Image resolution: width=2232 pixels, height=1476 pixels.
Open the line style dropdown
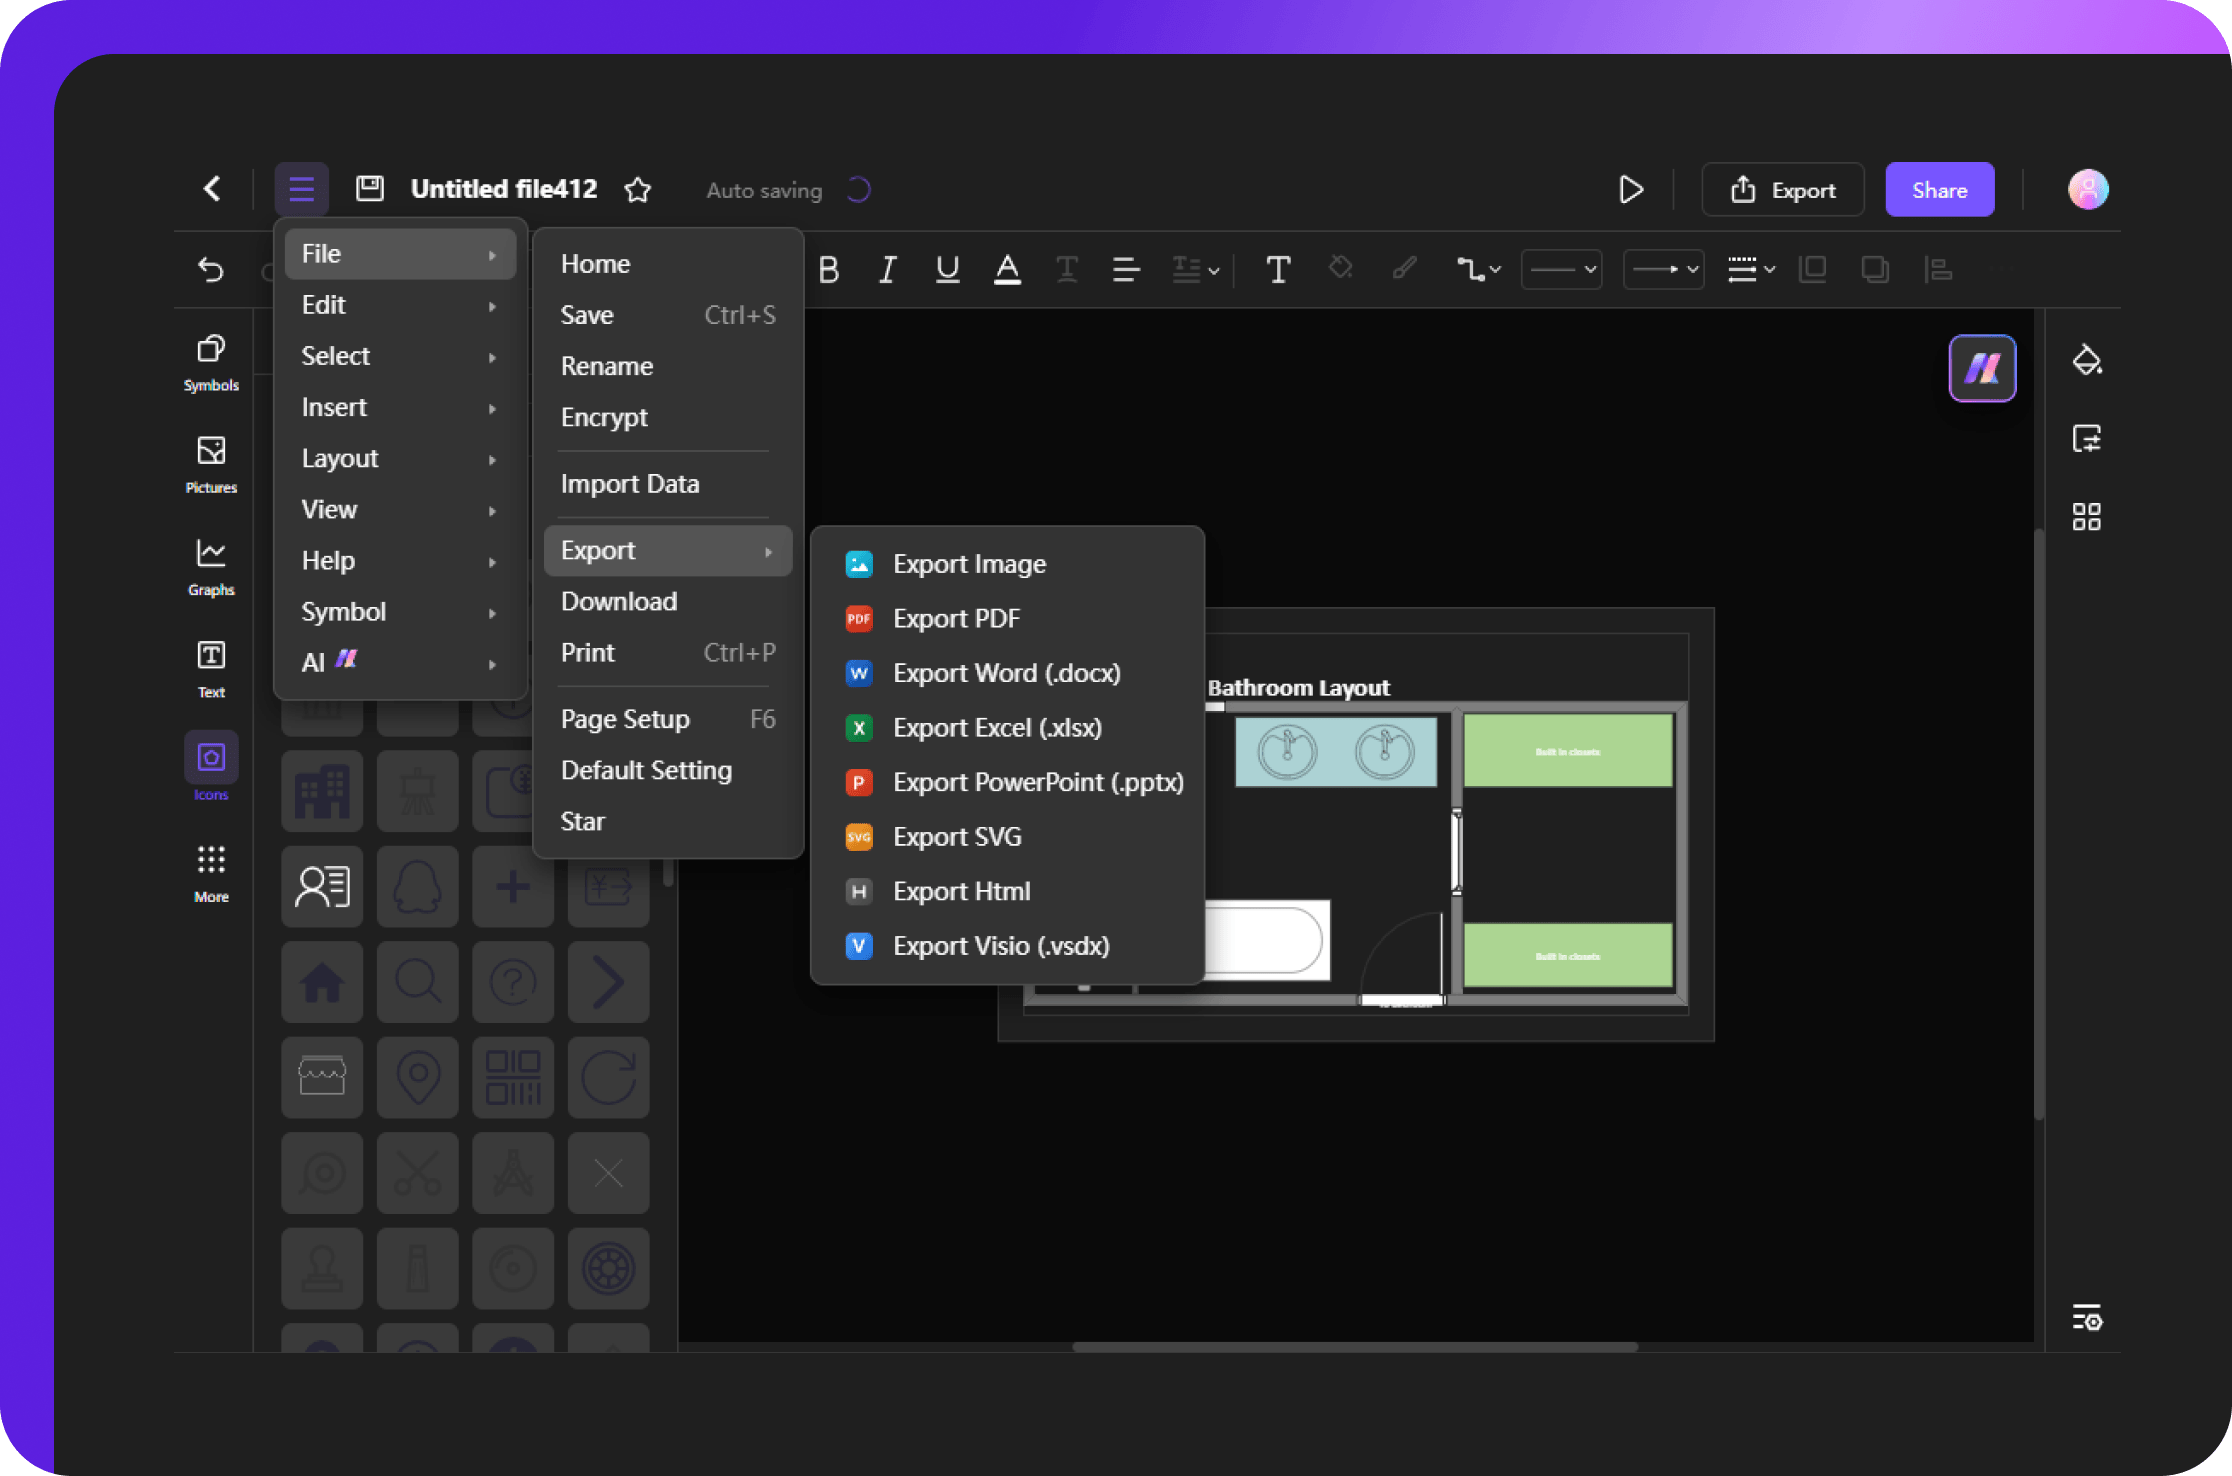(x=1561, y=269)
